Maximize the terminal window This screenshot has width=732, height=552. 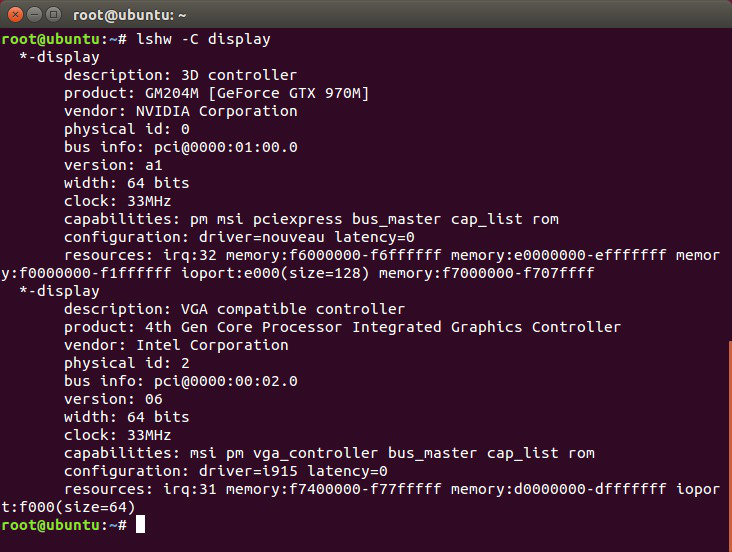tap(54, 15)
